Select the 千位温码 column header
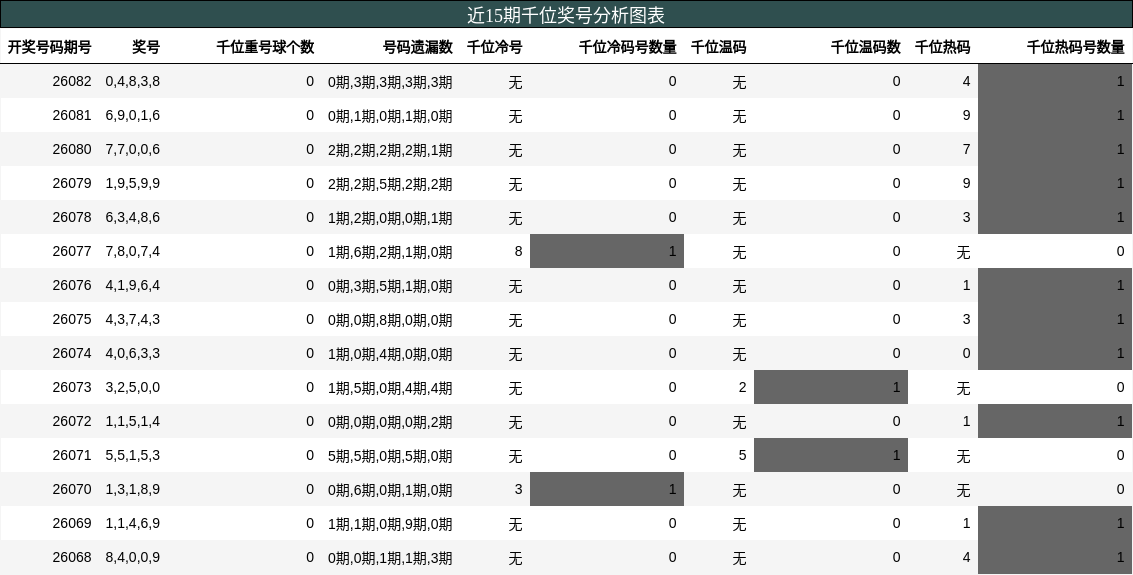The width and height of the screenshot is (1133, 575). (718, 47)
